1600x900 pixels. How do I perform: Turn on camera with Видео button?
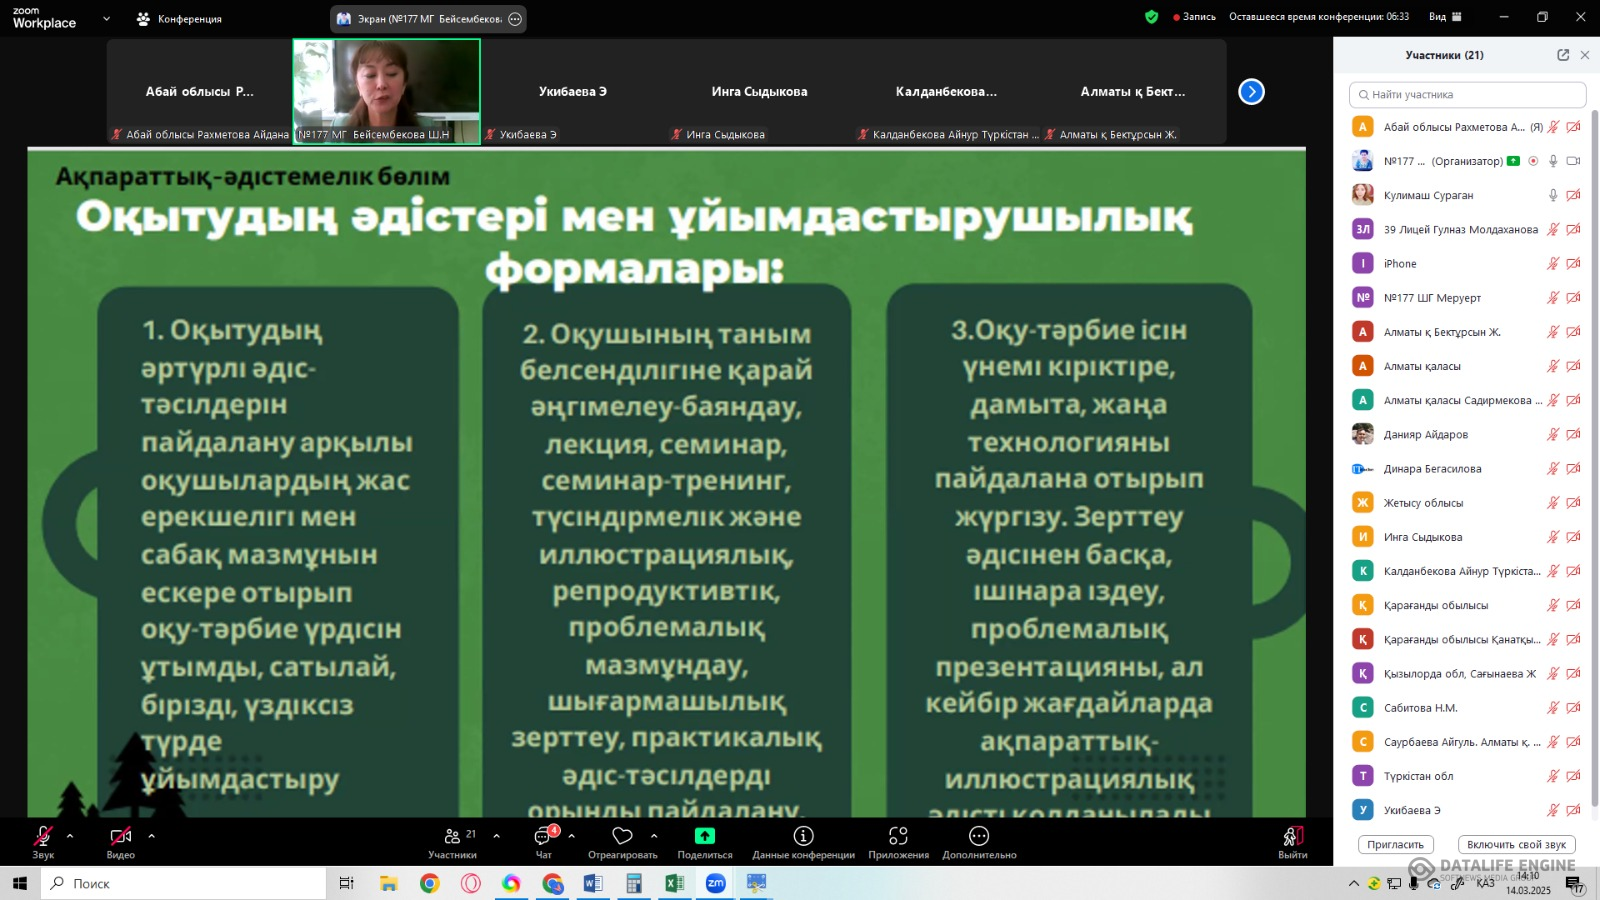(x=120, y=836)
